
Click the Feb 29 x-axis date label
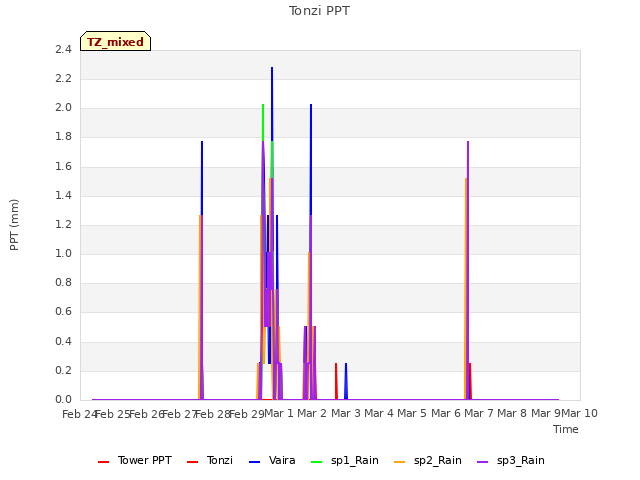pos(247,414)
